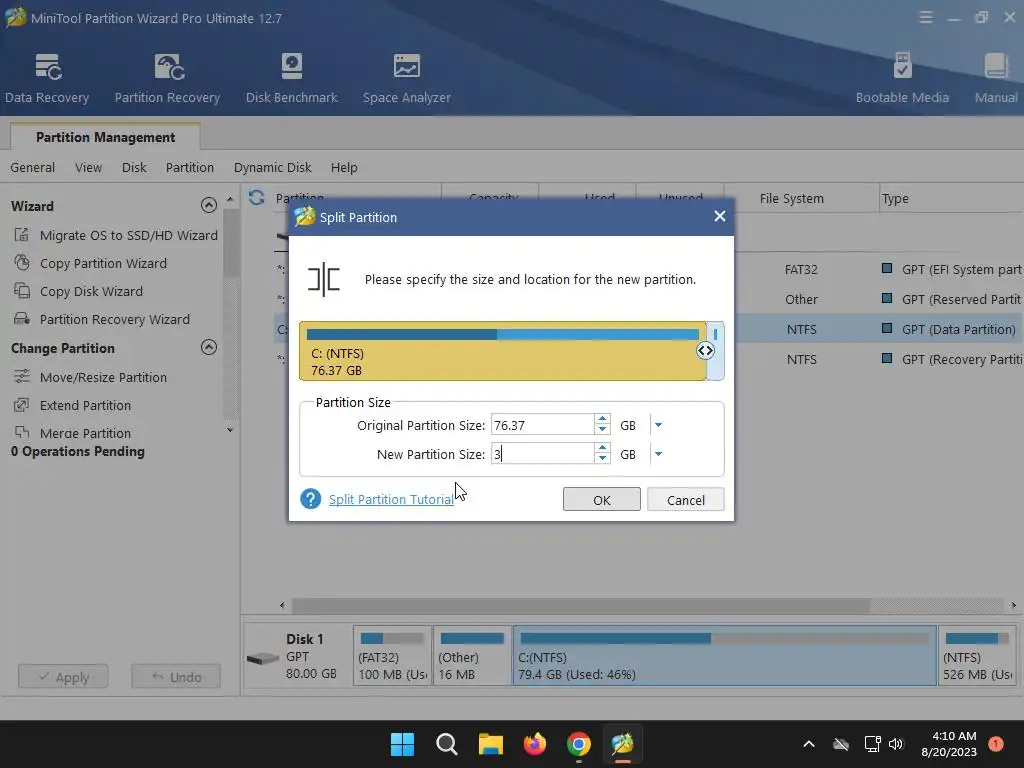Open the Split Partition Tutorial link
Screen dimensions: 1024x768
tap(391, 500)
